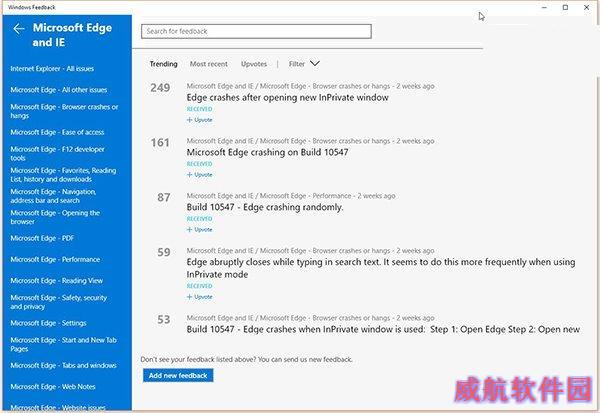This screenshot has height=413, width=600.
Task: Click the Add new feedback button
Action: click(x=178, y=375)
